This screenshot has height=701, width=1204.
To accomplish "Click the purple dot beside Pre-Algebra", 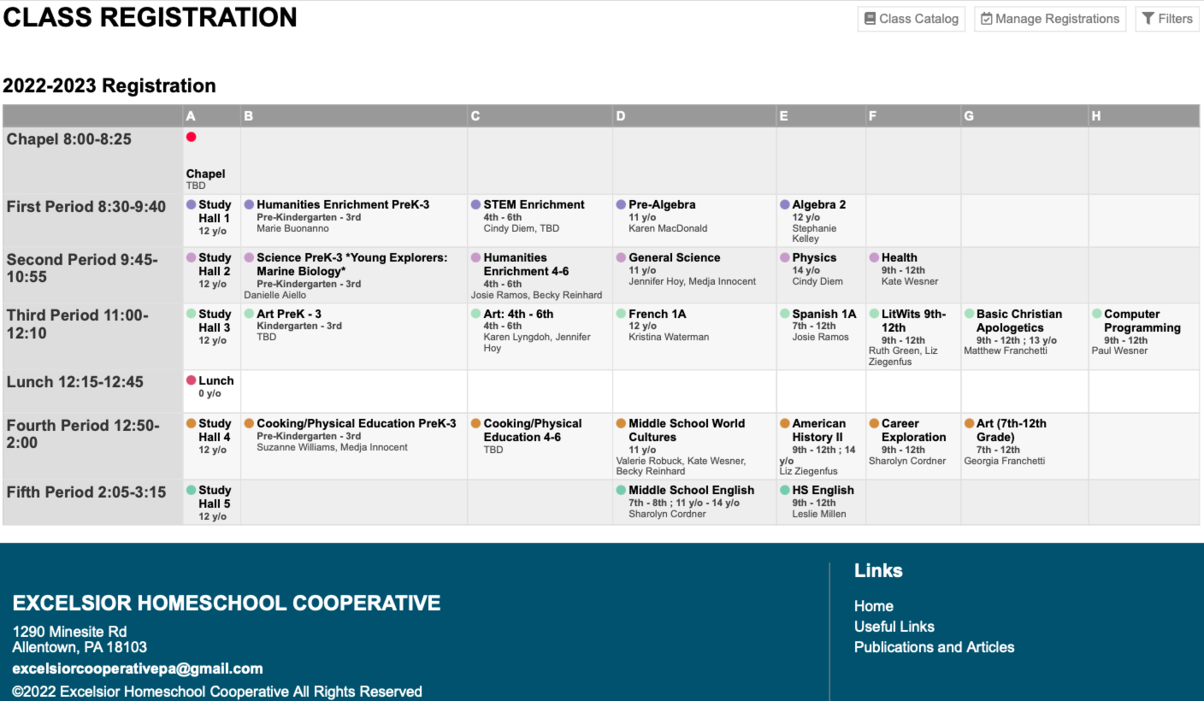I will click(621, 205).
